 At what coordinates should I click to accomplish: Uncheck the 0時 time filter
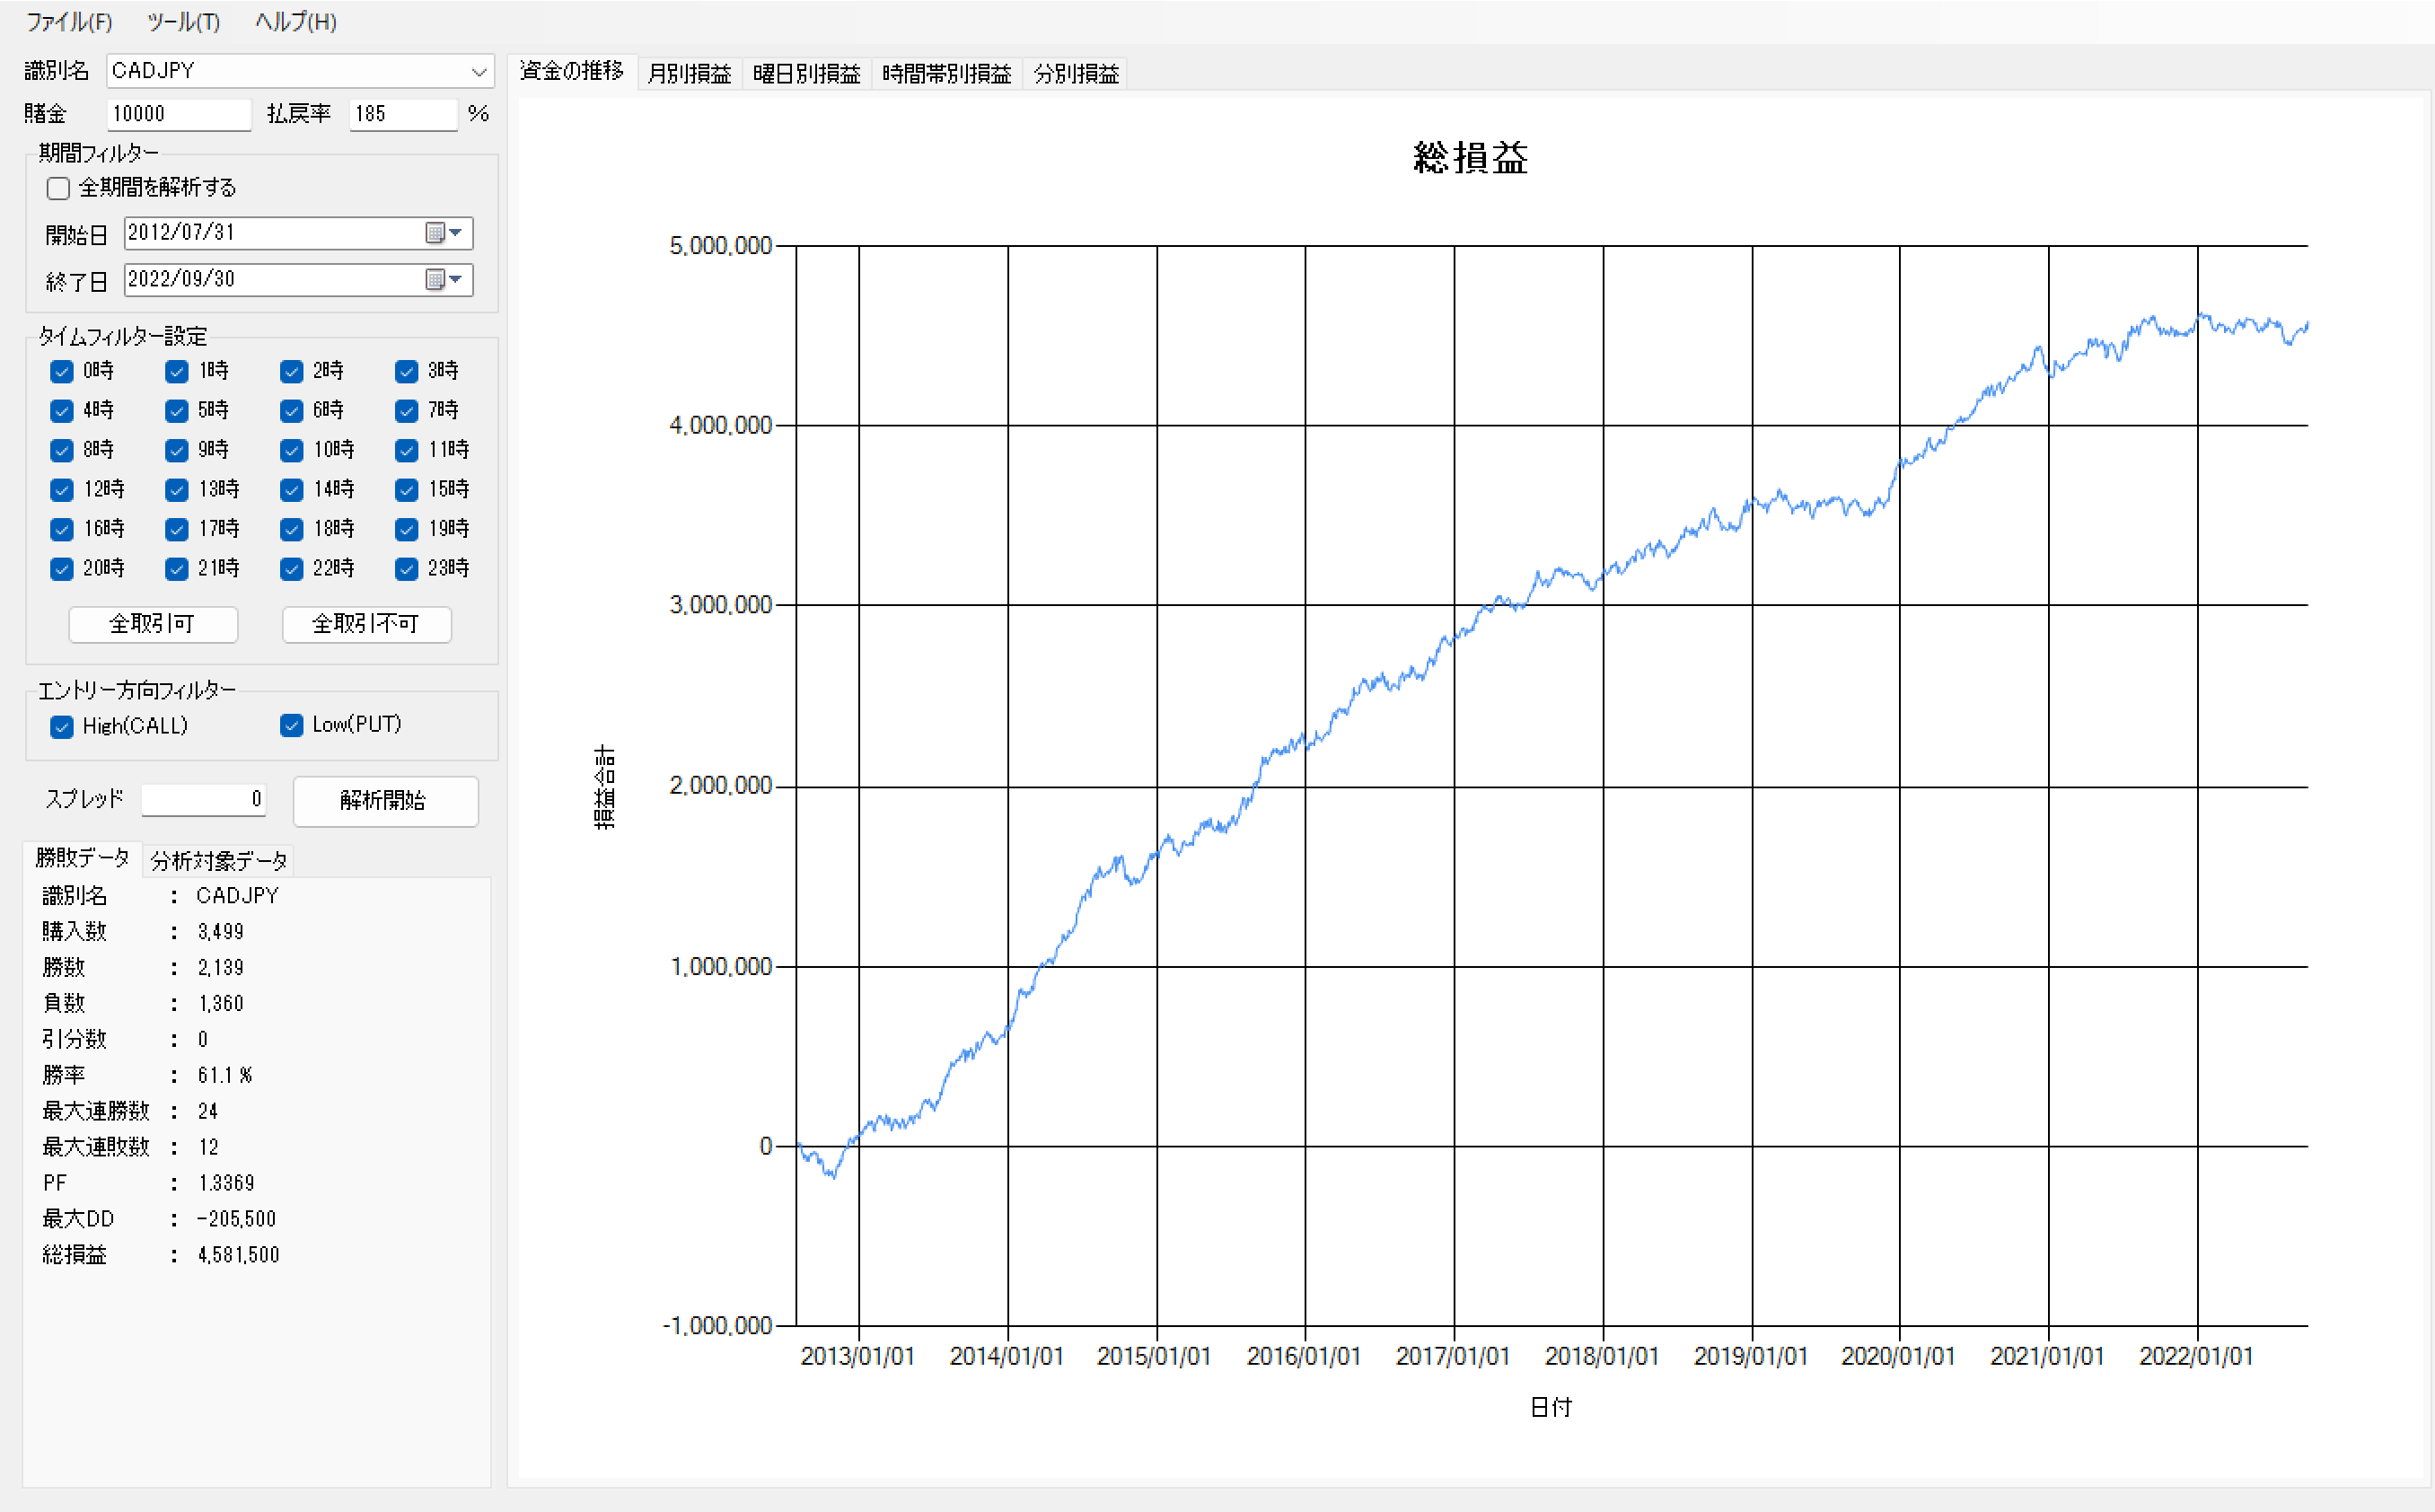62,372
